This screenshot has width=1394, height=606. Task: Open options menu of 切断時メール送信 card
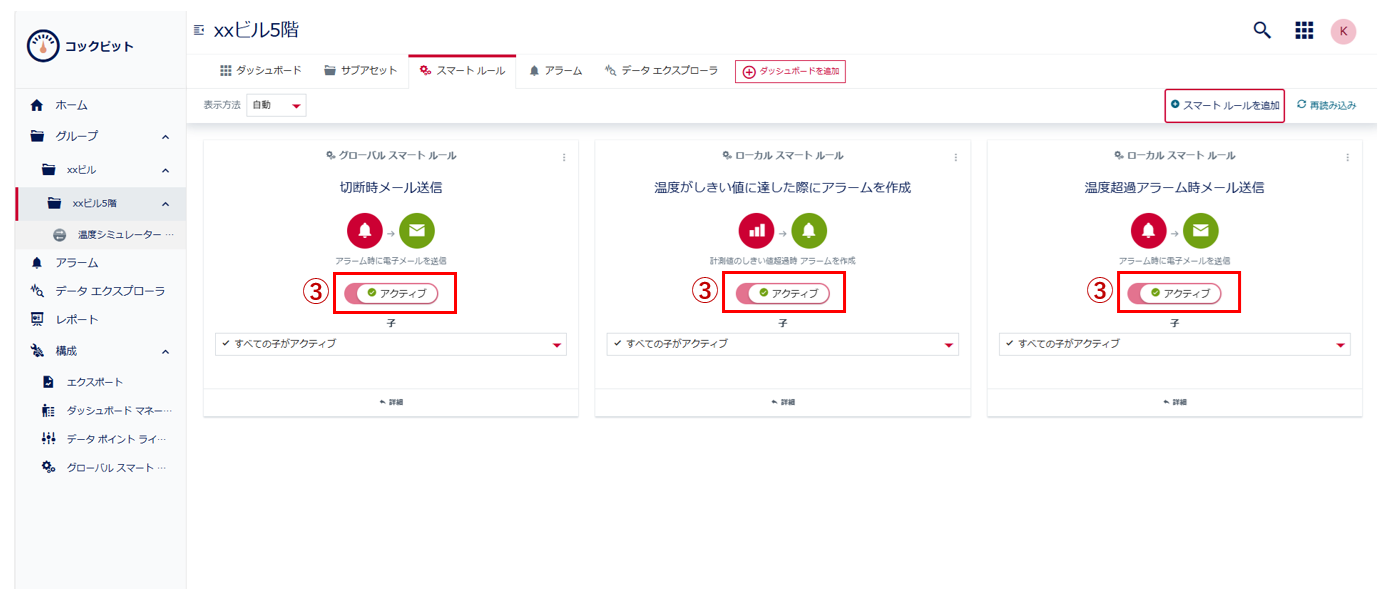pos(563,157)
